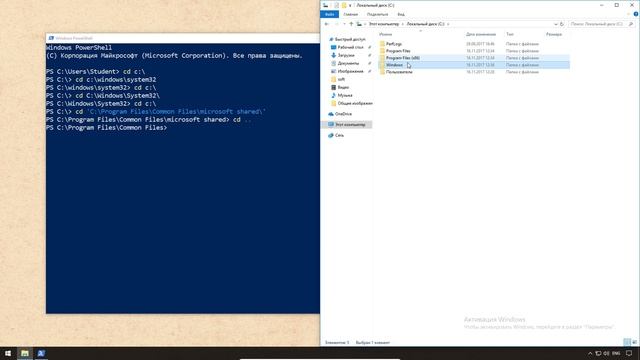Show hidden tray icons chevron

pos(590,353)
